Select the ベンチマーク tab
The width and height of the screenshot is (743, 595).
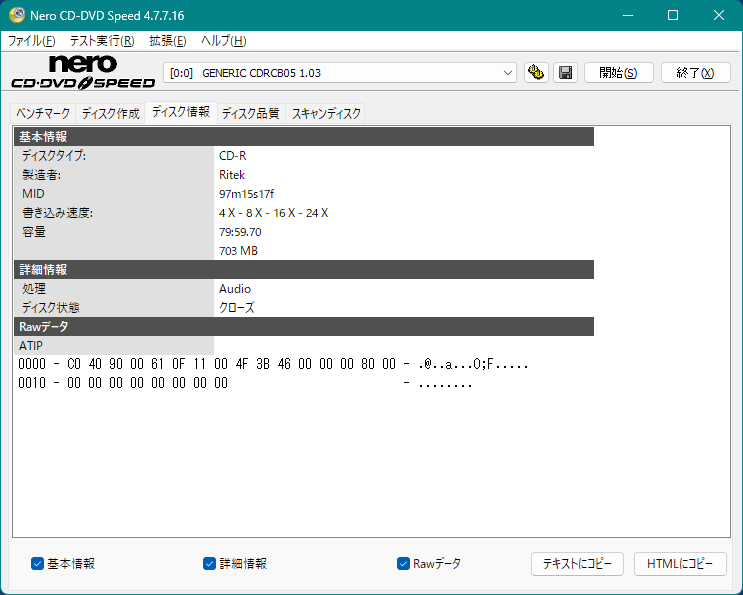point(43,114)
